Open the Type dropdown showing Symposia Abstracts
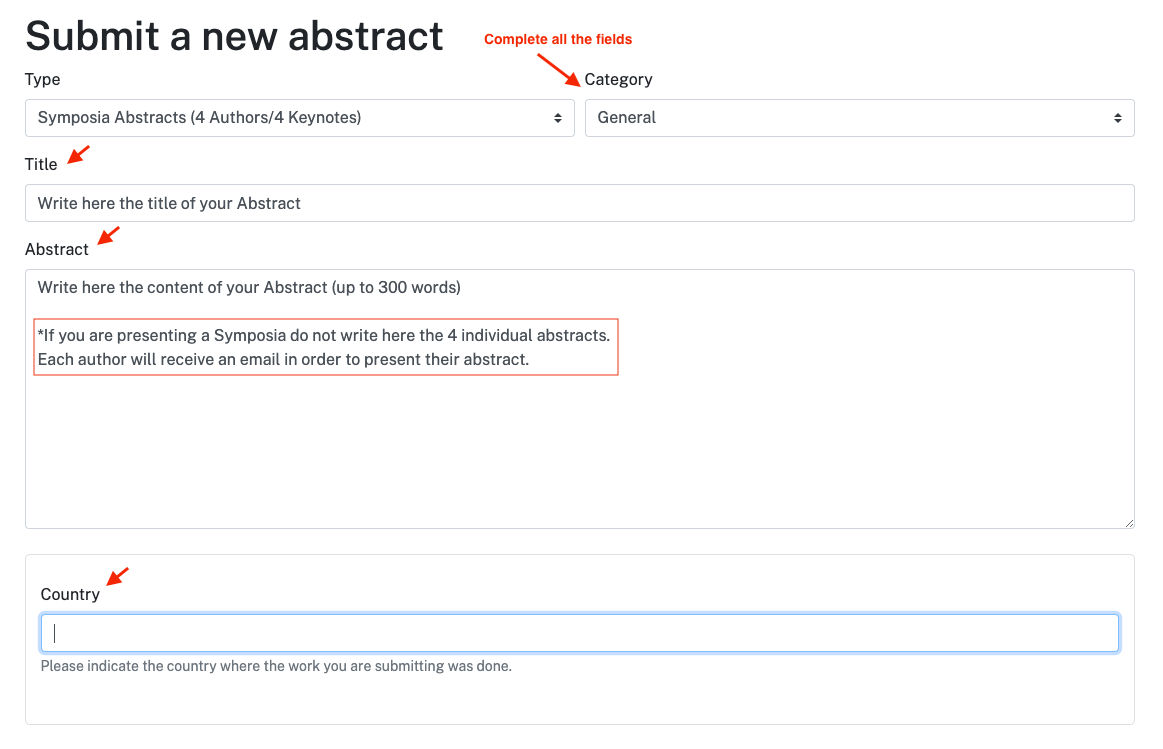This screenshot has height=749, width=1163. (x=300, y=118)
